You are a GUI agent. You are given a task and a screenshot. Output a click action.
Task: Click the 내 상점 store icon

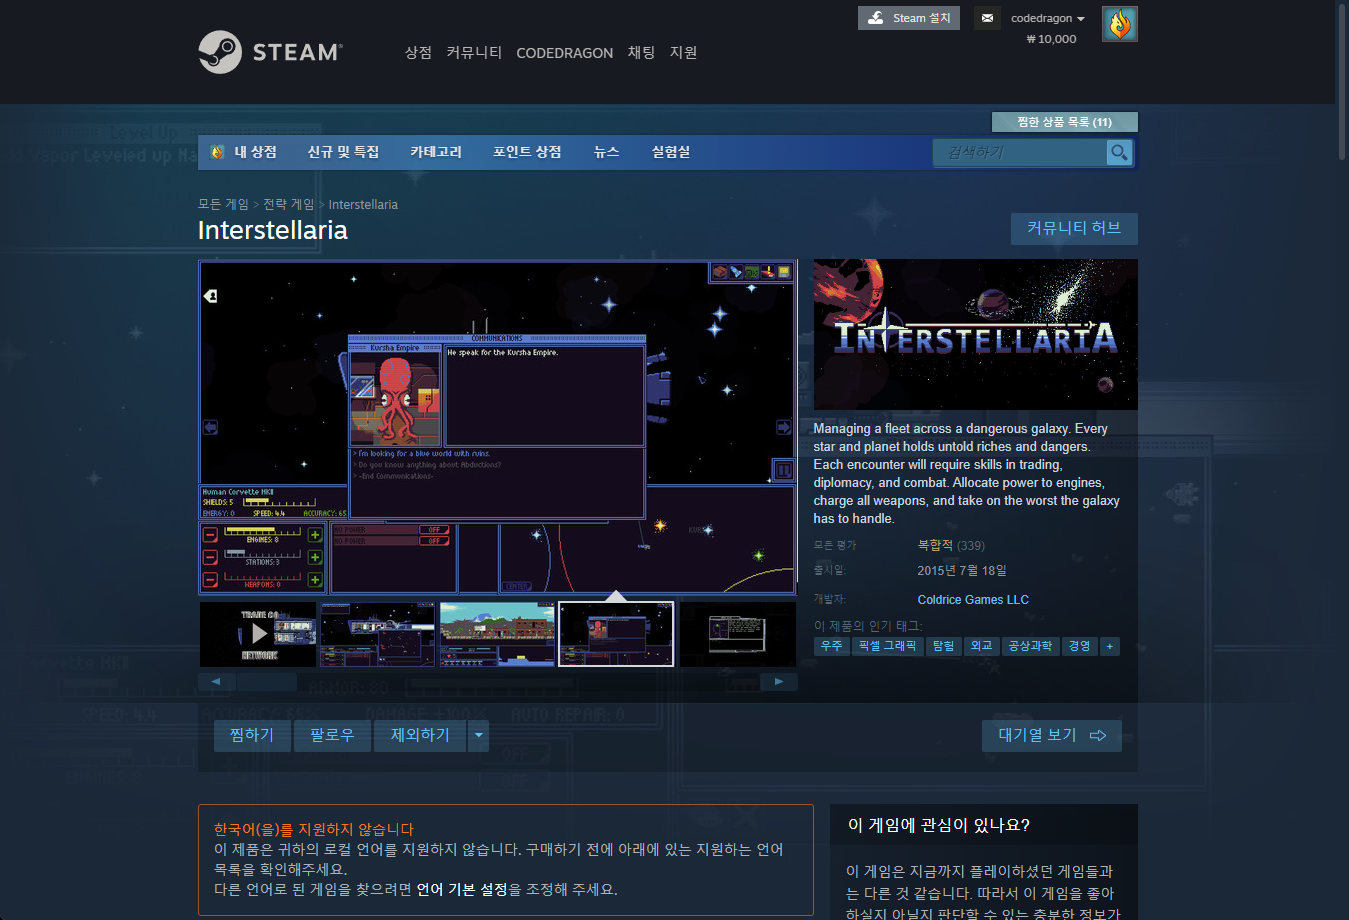[x=217, y=152]
